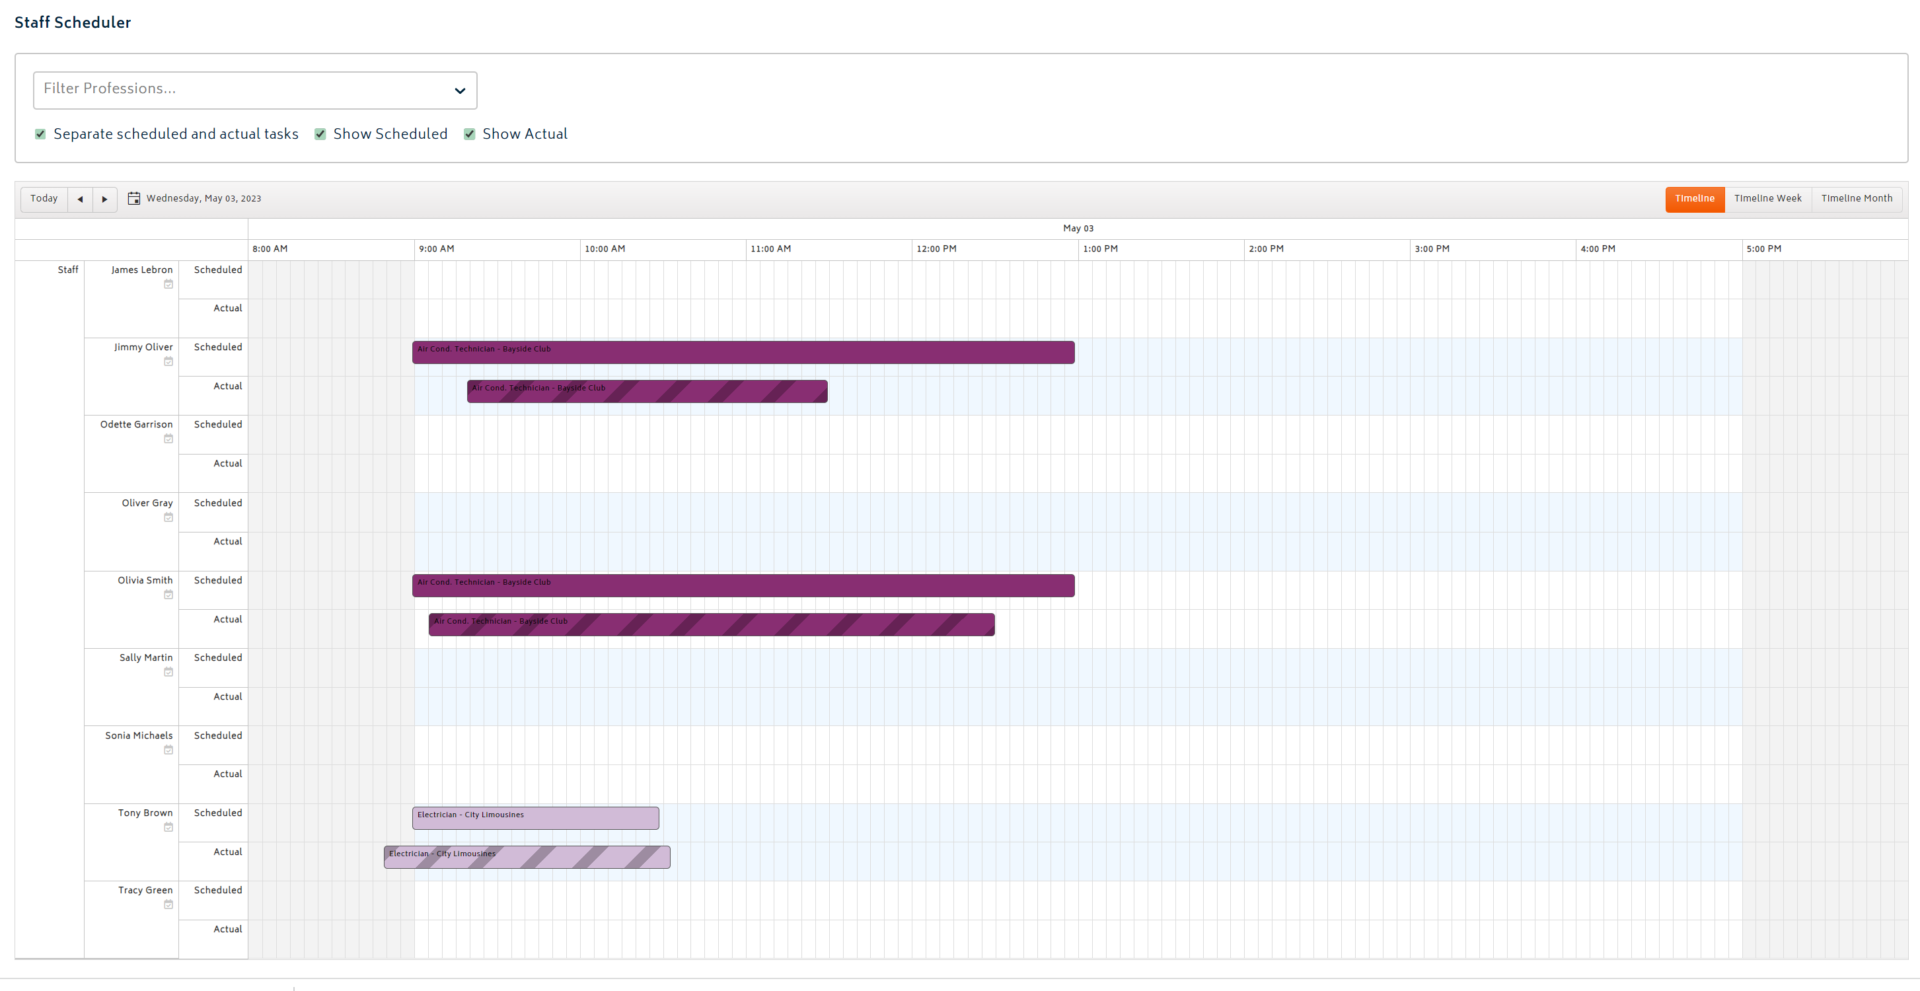This screenshot has width=1920, height=991.
Task: Switch to Timeline Month view
Action: pos(1856,199)
